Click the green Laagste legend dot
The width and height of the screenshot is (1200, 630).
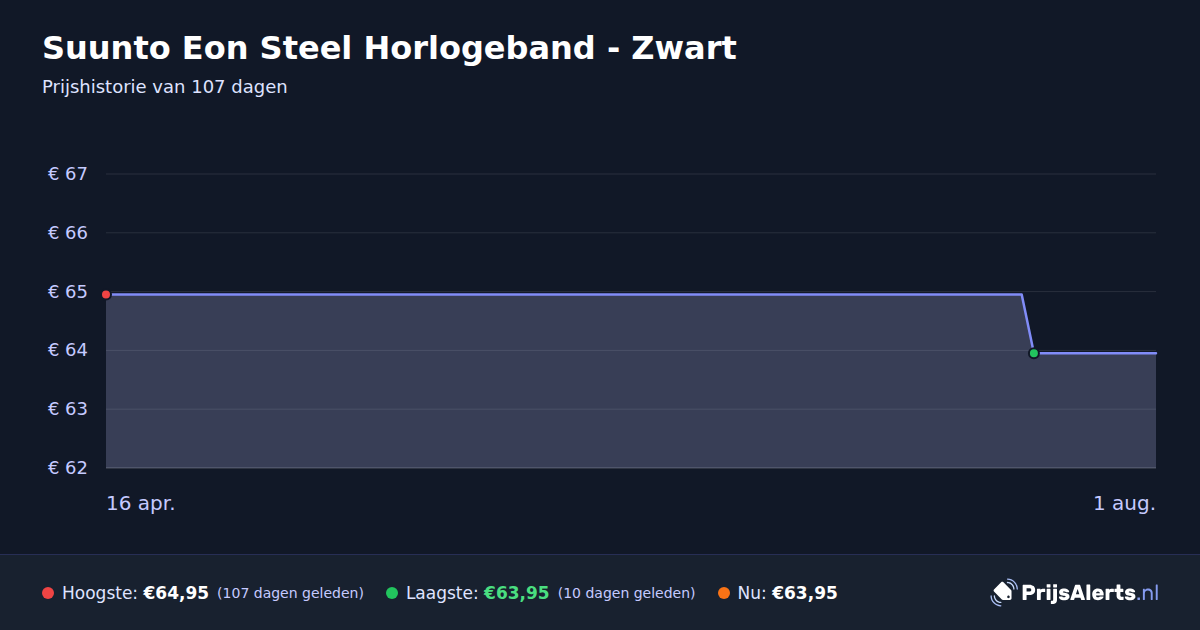coord(392,593)
